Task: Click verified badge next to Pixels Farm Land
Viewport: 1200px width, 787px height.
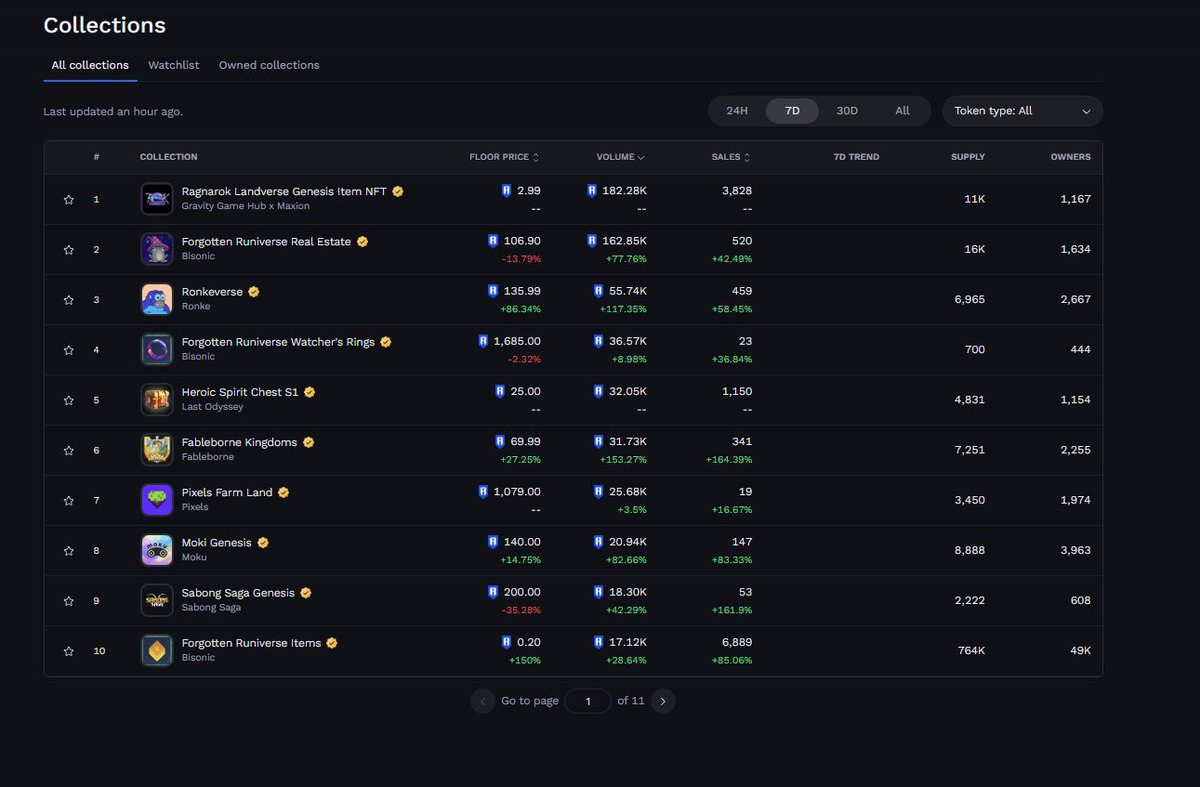Action: click(284, 493)
